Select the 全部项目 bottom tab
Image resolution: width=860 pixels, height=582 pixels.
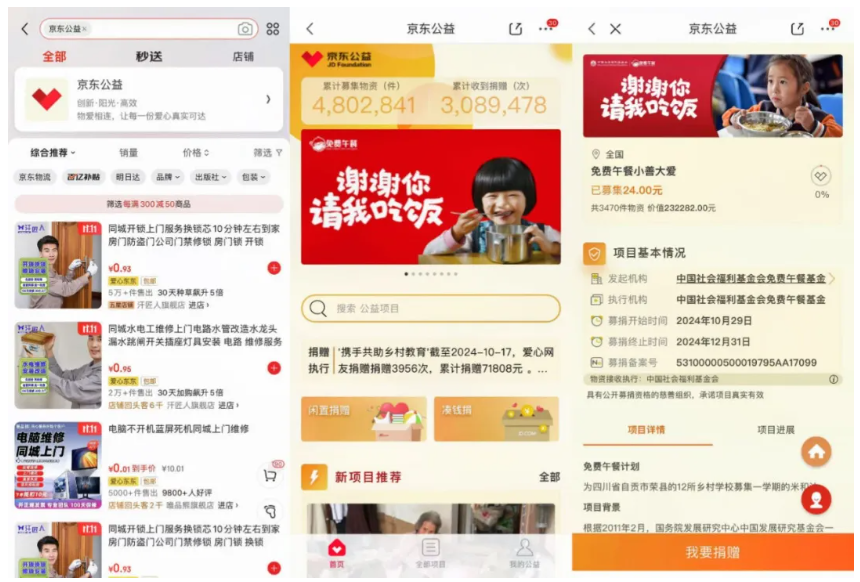431,553
